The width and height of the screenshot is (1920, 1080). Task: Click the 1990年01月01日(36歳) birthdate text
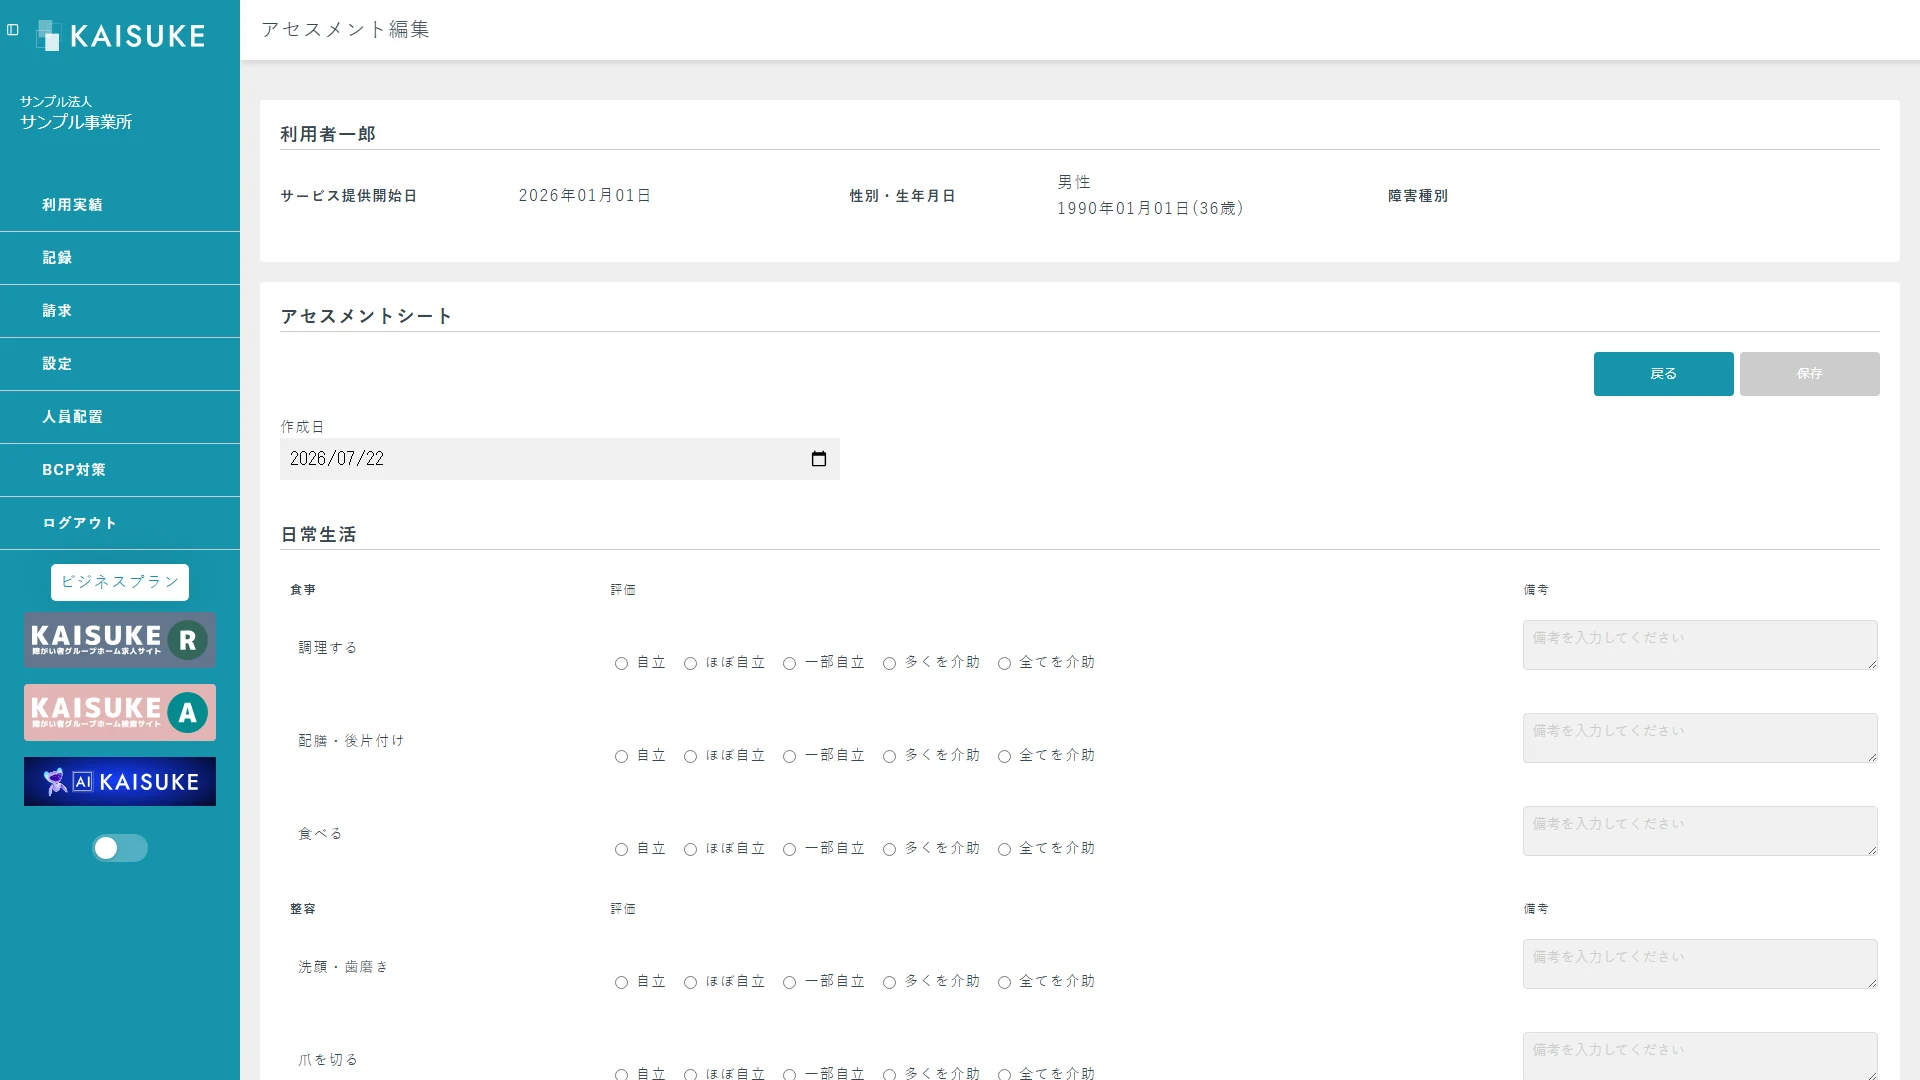point(1150,208)
